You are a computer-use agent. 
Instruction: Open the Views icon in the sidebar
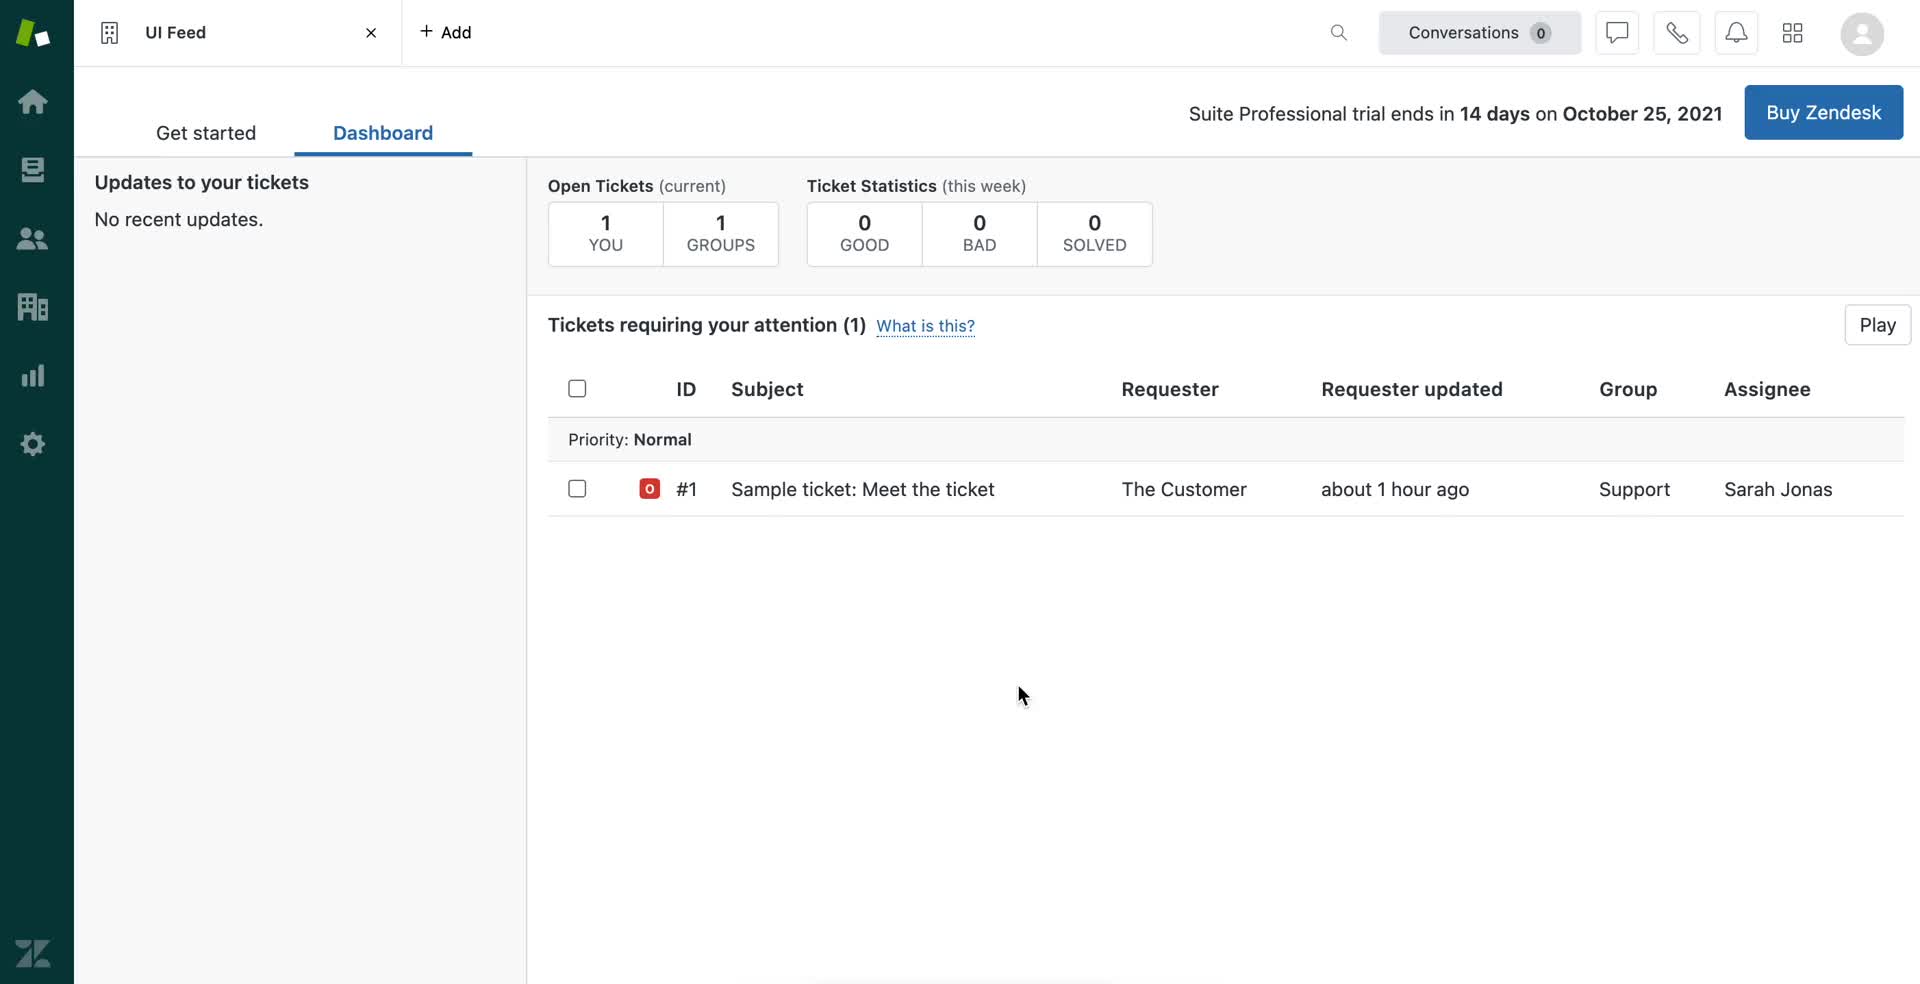pos(32,170)
